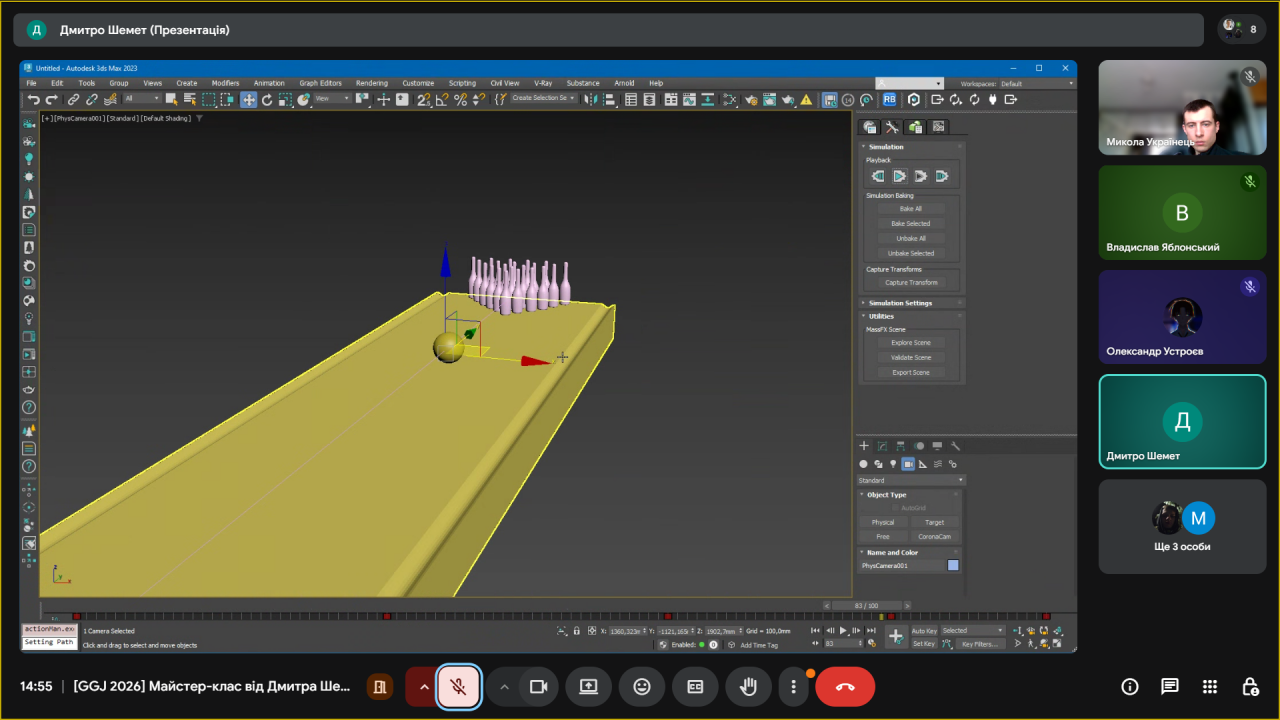Open the Modify panel tab icon
Viewport: 1280px width, 720px height.
point(881,446)
